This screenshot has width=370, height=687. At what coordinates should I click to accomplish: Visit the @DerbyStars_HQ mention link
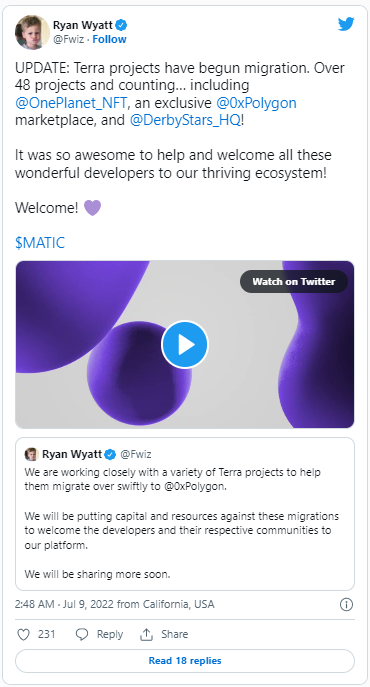[185, 120]
